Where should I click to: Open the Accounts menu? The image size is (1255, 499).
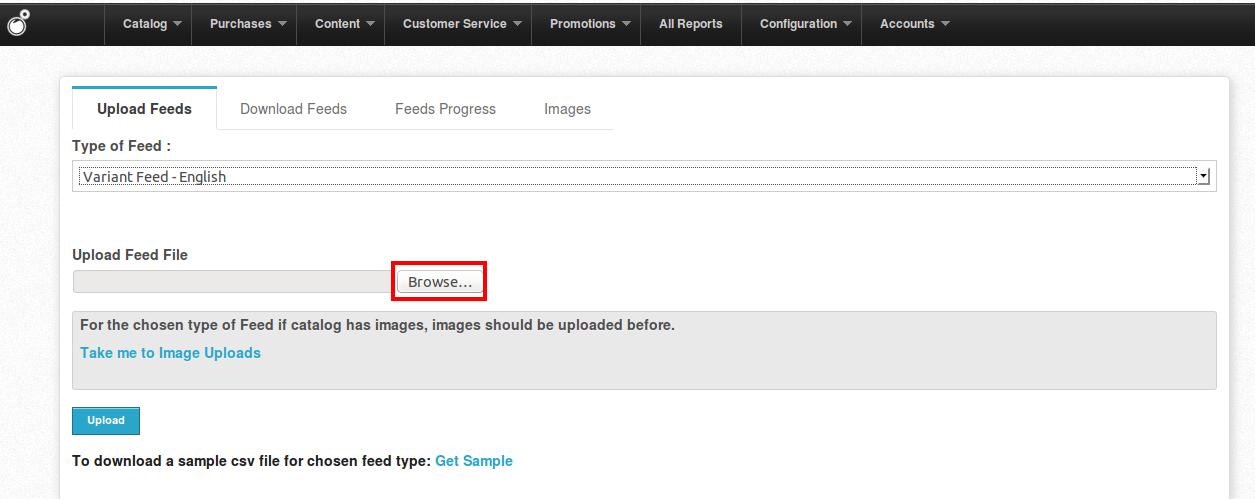[914, 24]
